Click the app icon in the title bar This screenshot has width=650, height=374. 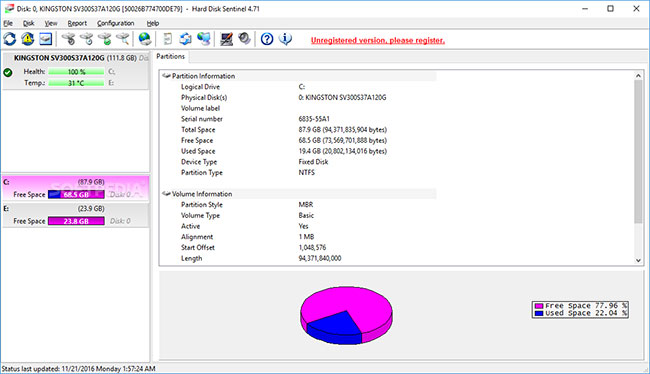9,8
